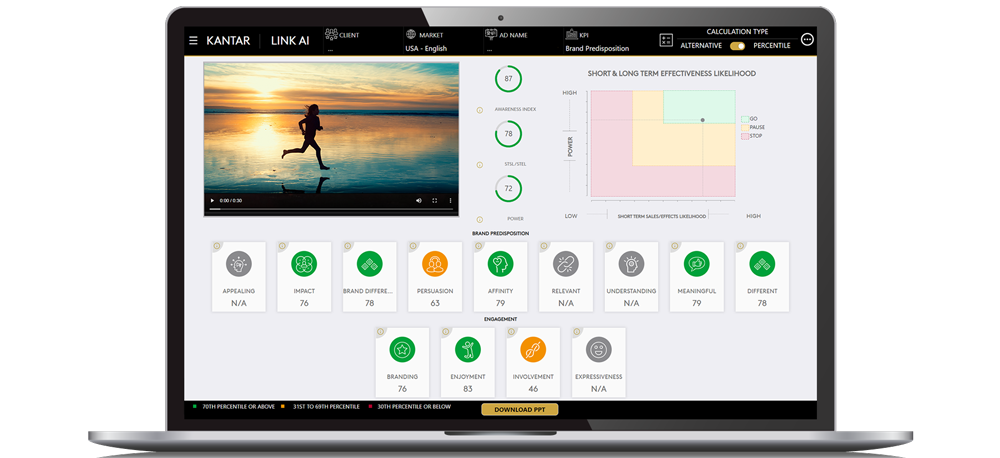Open info corner icon on Persuasion card
The height and width of the screenshot is (458, 1000).
click(413, 246)
